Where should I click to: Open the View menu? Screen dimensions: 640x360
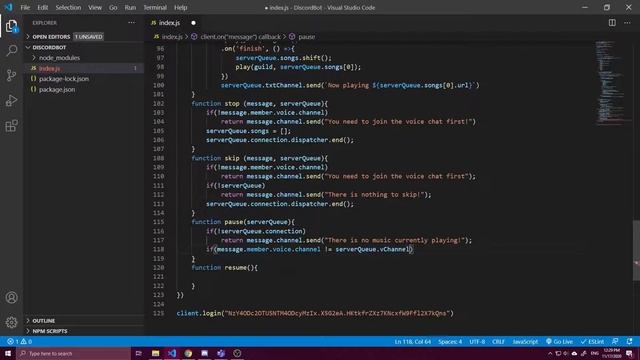pos(95,7)
